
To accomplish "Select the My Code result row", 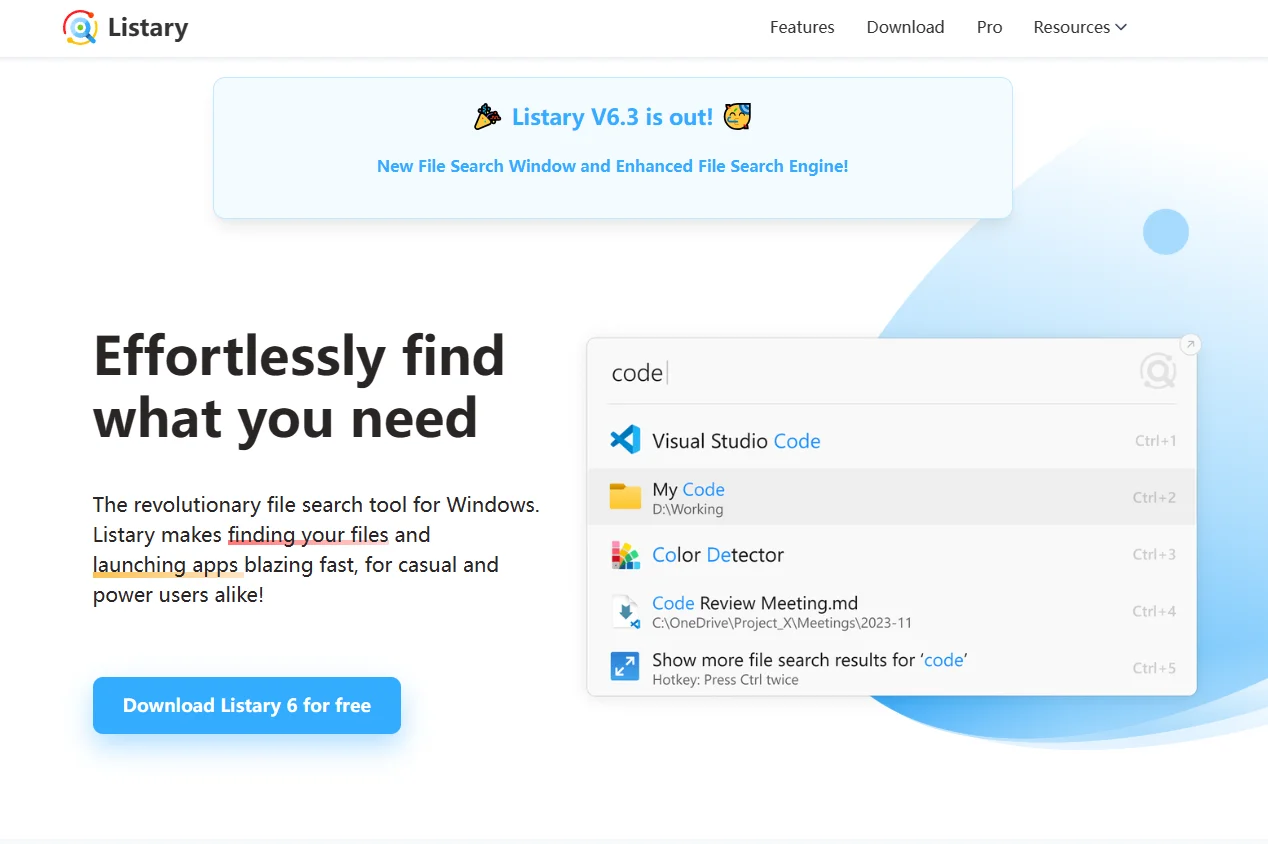I will 892,497.
